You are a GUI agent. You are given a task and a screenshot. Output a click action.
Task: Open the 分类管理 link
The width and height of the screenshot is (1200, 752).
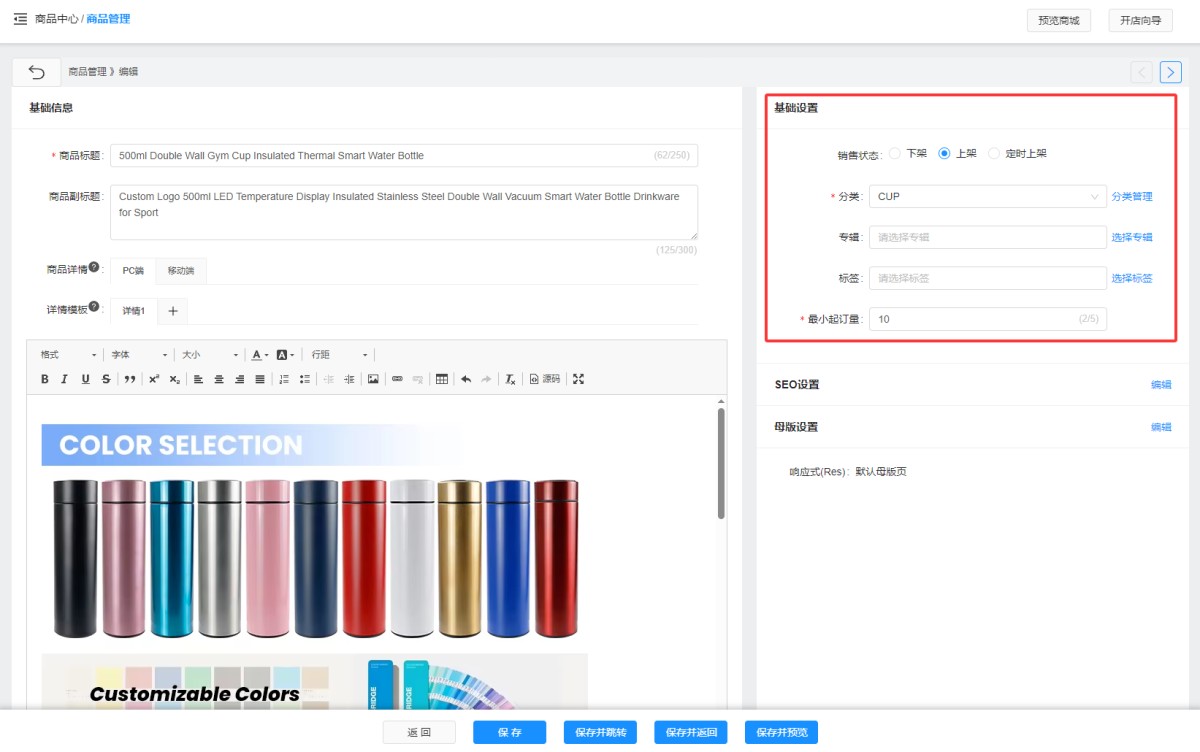[x=1132, y=197]
